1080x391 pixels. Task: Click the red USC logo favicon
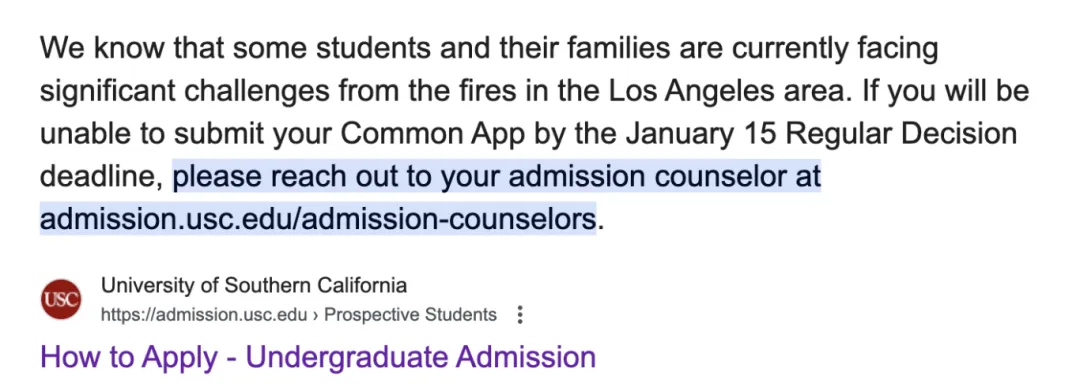click(61, 299)
